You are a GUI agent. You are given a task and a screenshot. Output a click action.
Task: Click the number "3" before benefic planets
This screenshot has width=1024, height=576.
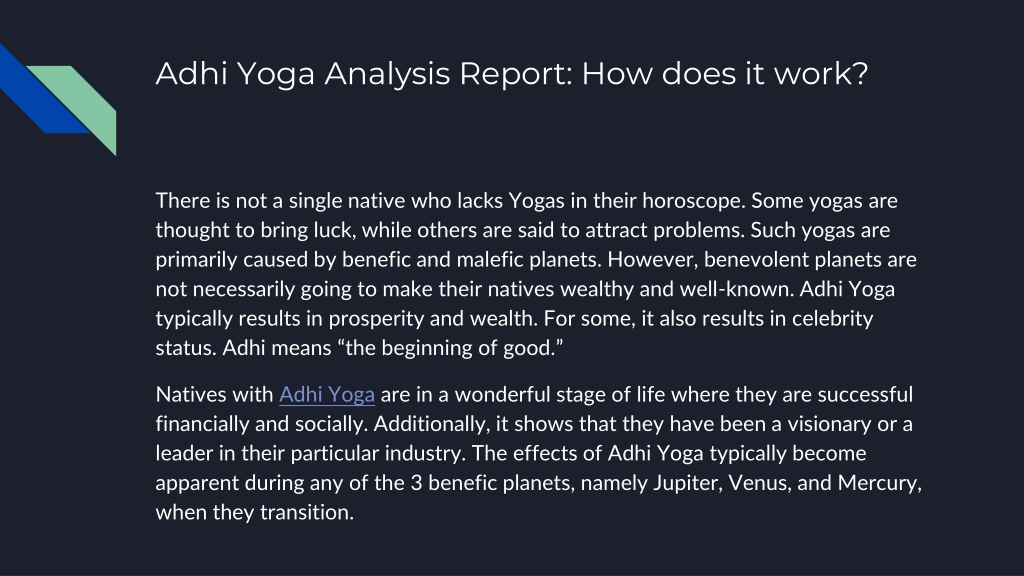416,483
